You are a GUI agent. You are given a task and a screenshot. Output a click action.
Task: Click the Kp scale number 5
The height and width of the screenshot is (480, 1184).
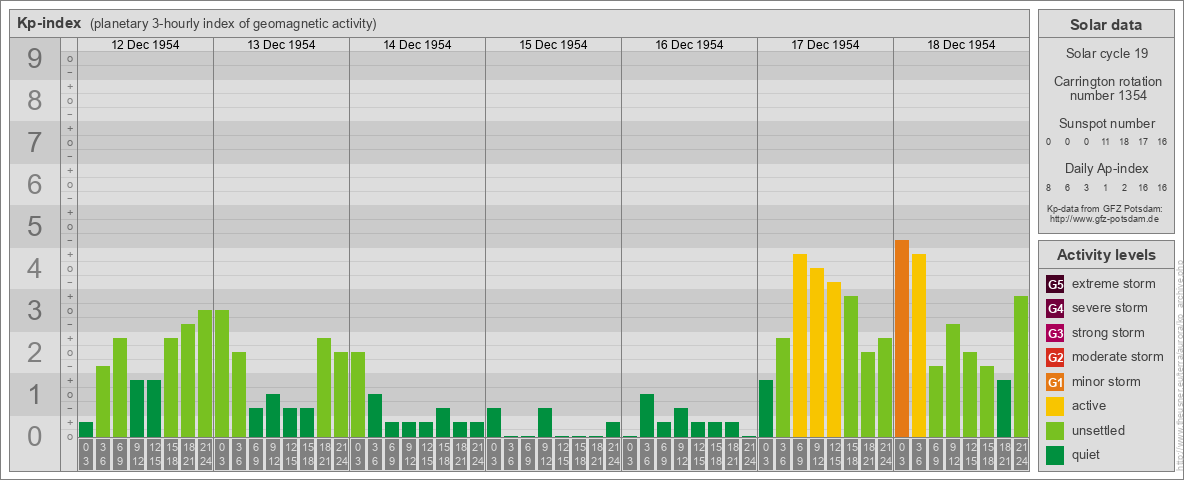click(35, 226)
